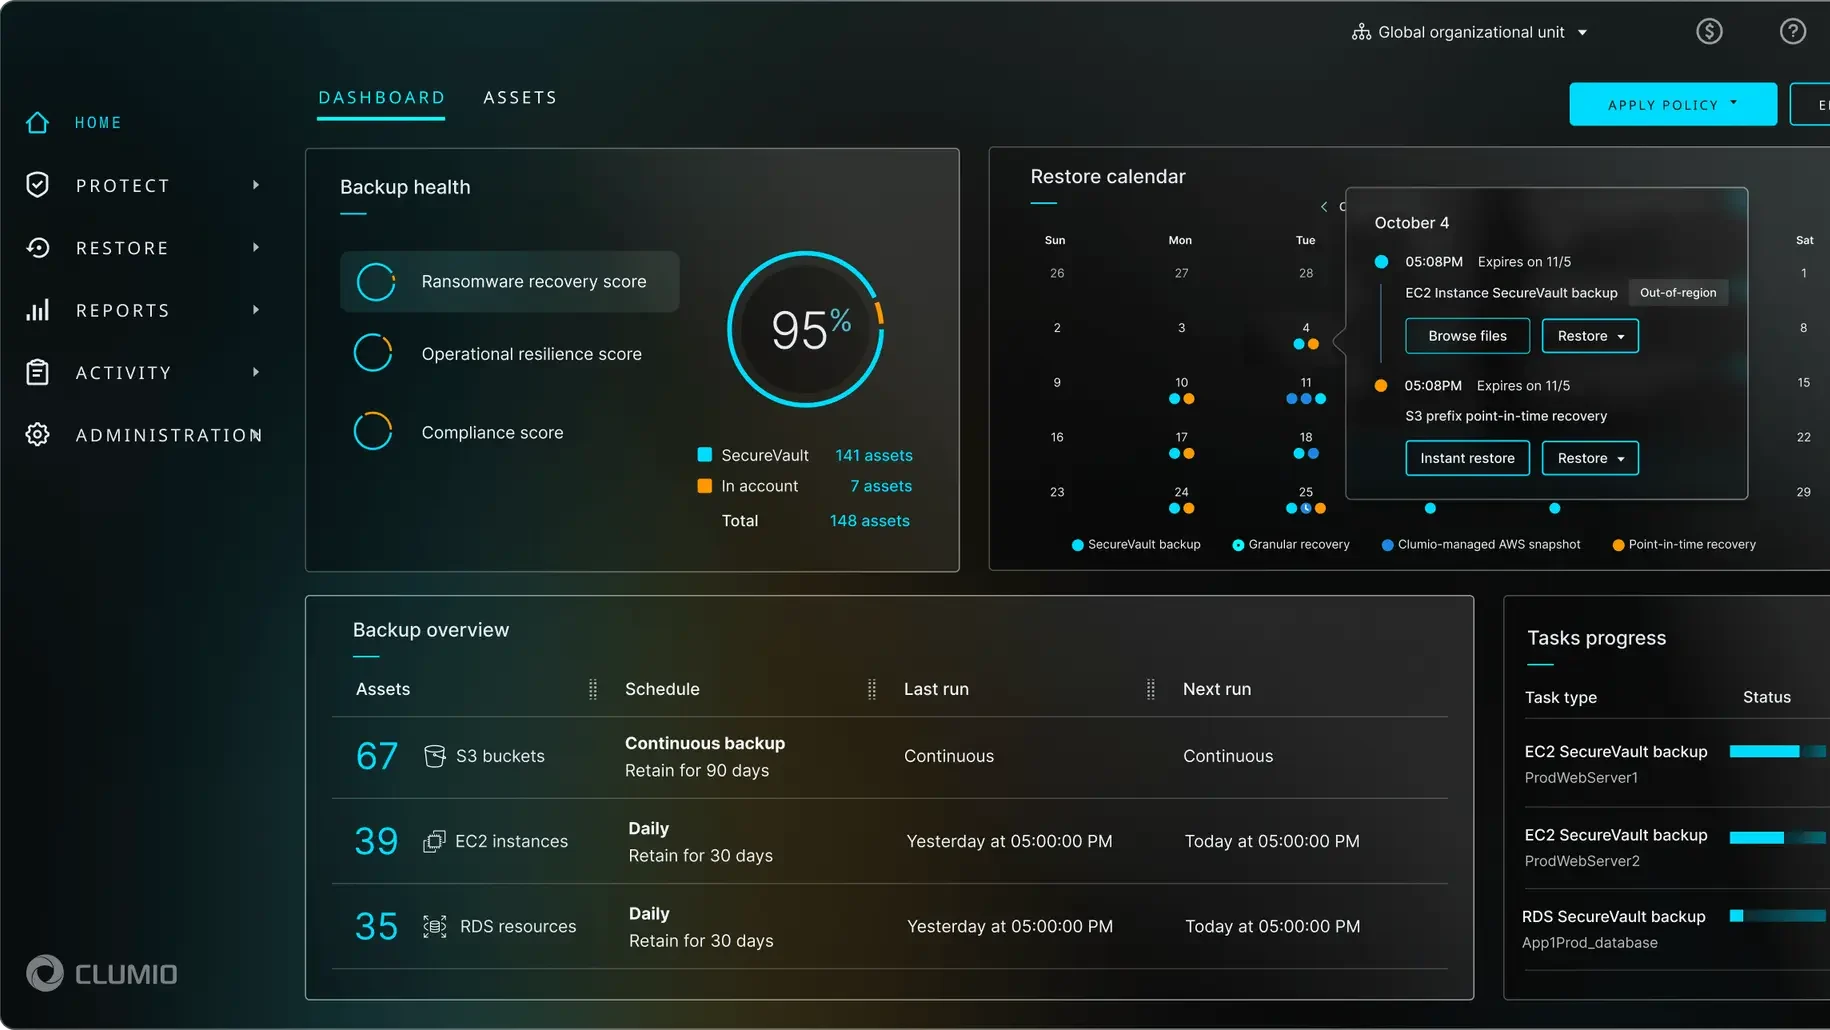Click the Browse files button
The height and width of the screenshot is (1030, 1830).
point(1467,336)
